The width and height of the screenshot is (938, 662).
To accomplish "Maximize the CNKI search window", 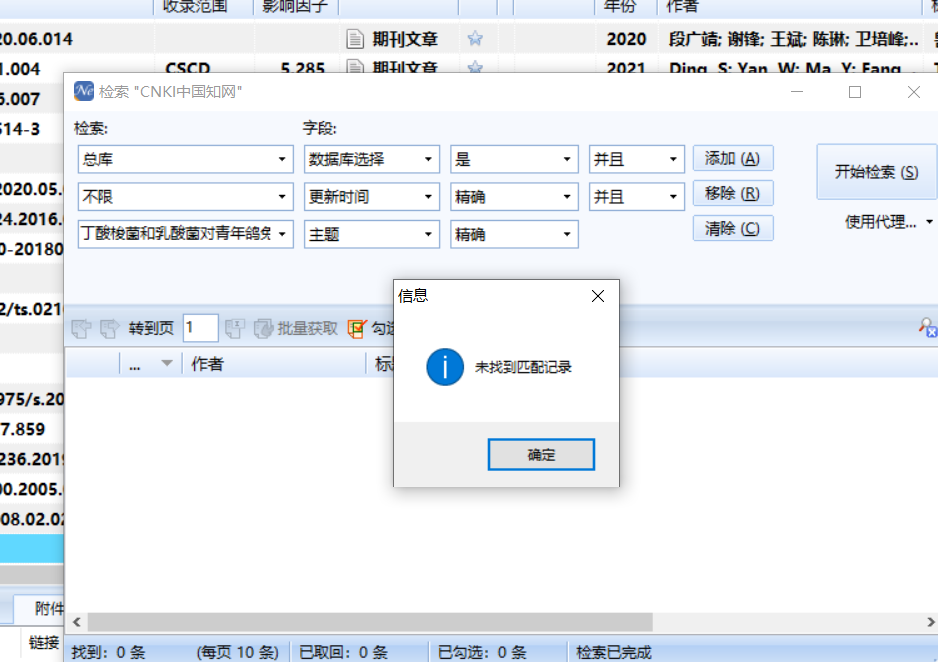I will coord(855,92).
